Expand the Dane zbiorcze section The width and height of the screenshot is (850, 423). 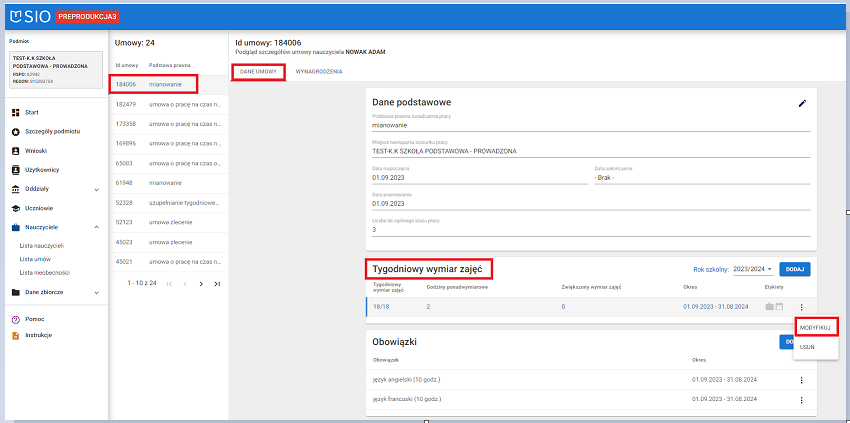click(x=96, y=292)
